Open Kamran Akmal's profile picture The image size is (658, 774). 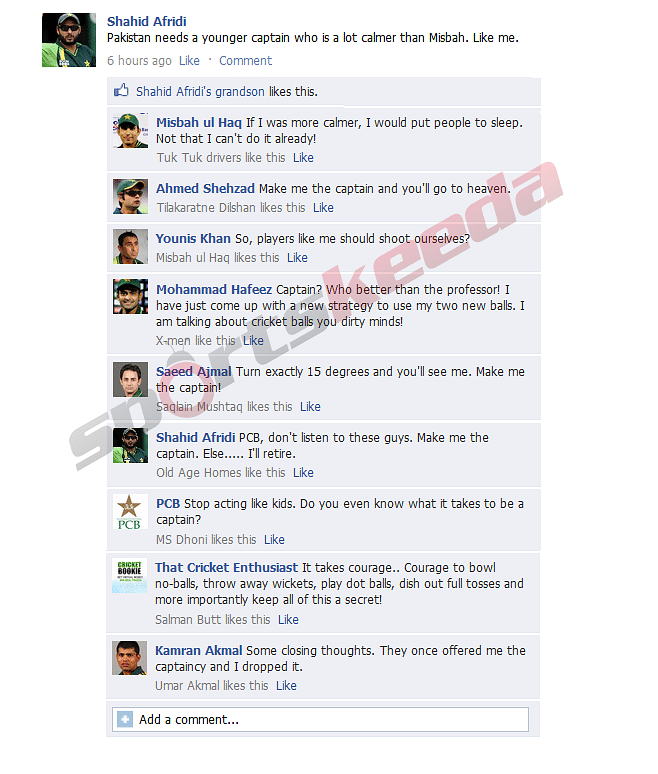click(129, 658)
